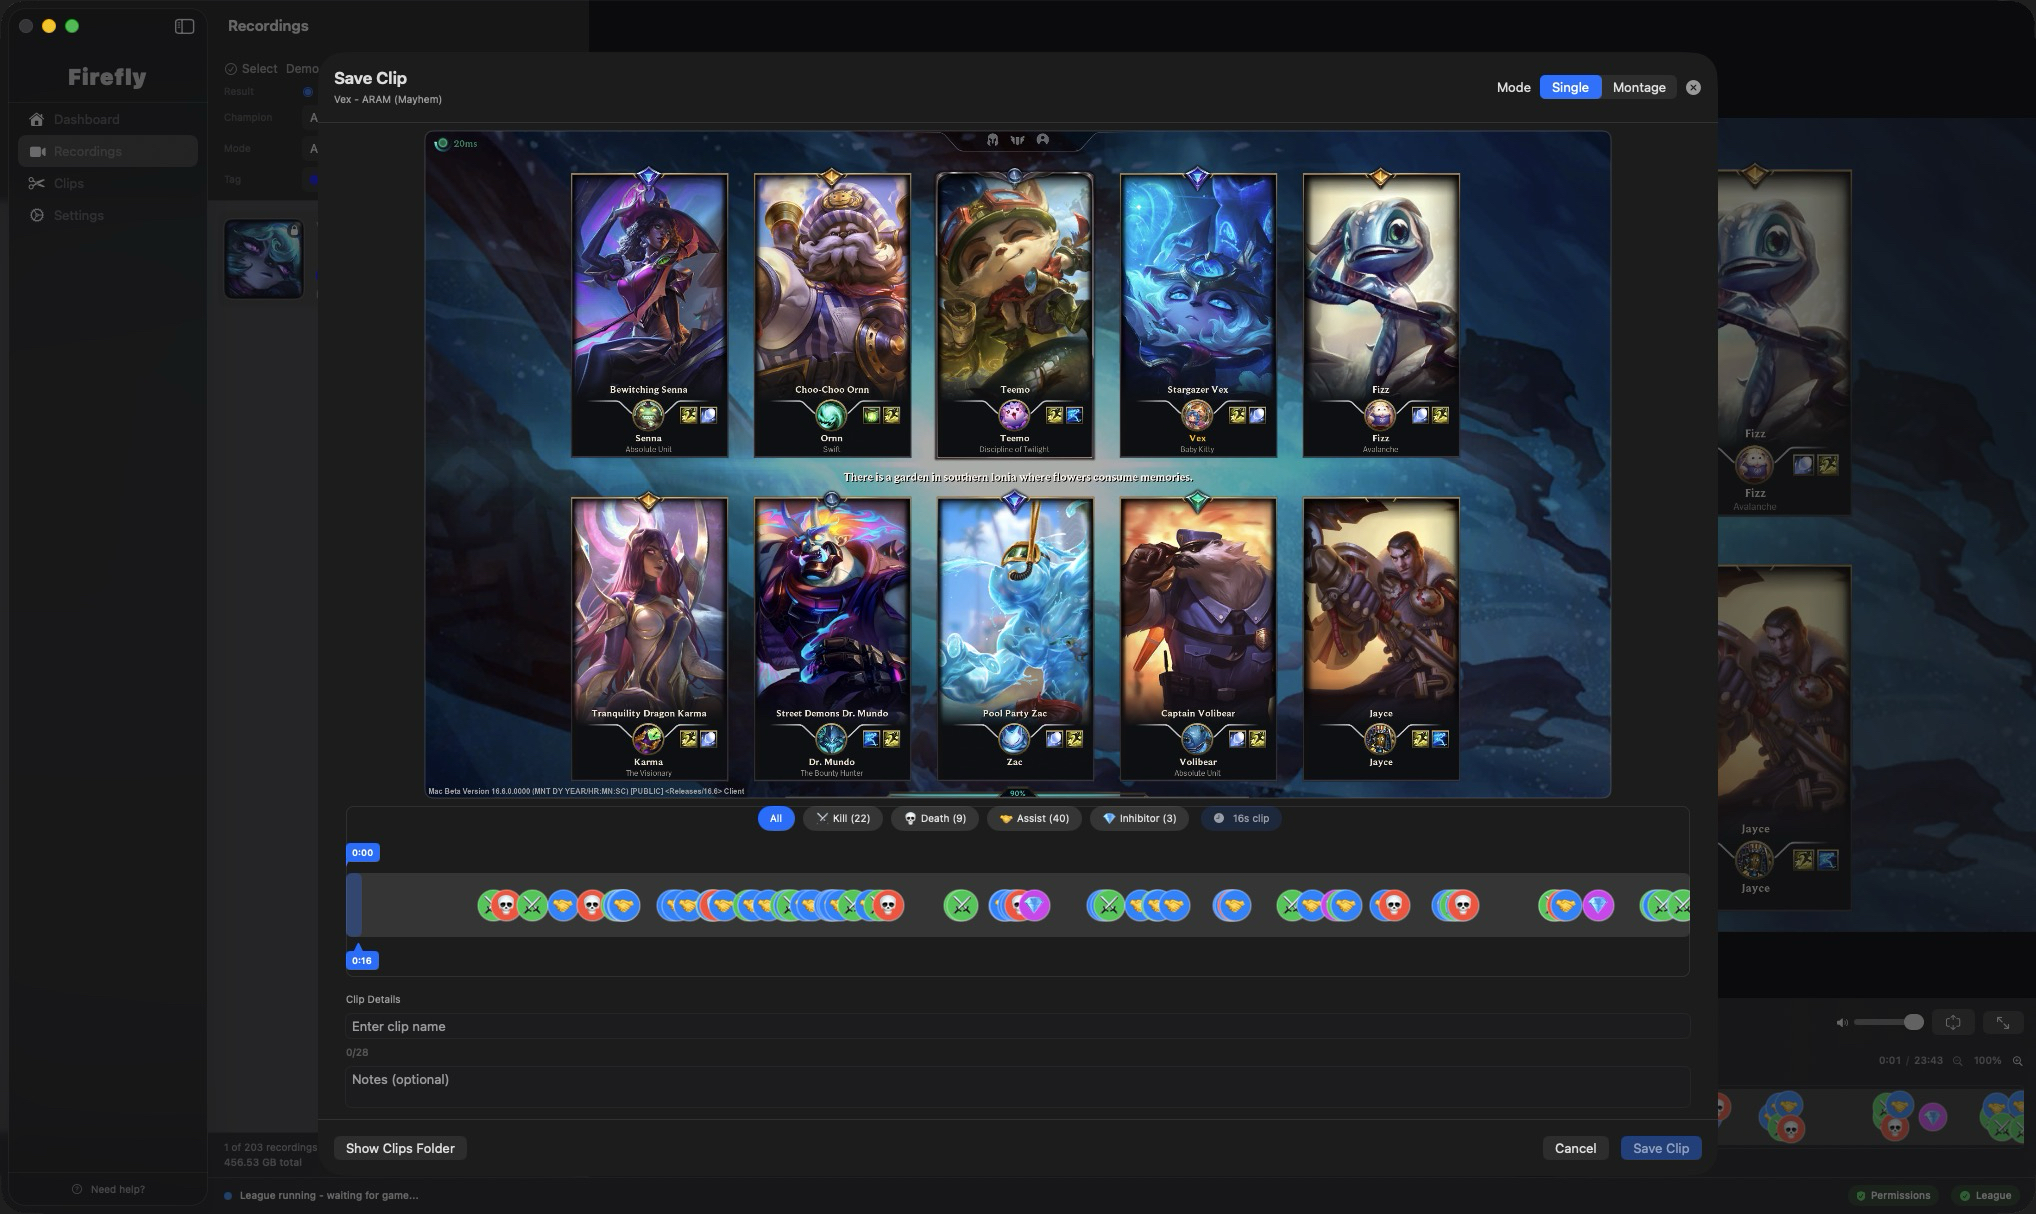The width and height of the screenshot is (2036, 1214).
Task: Zoom out the background timeline
Action: tap(1958, 1061)
